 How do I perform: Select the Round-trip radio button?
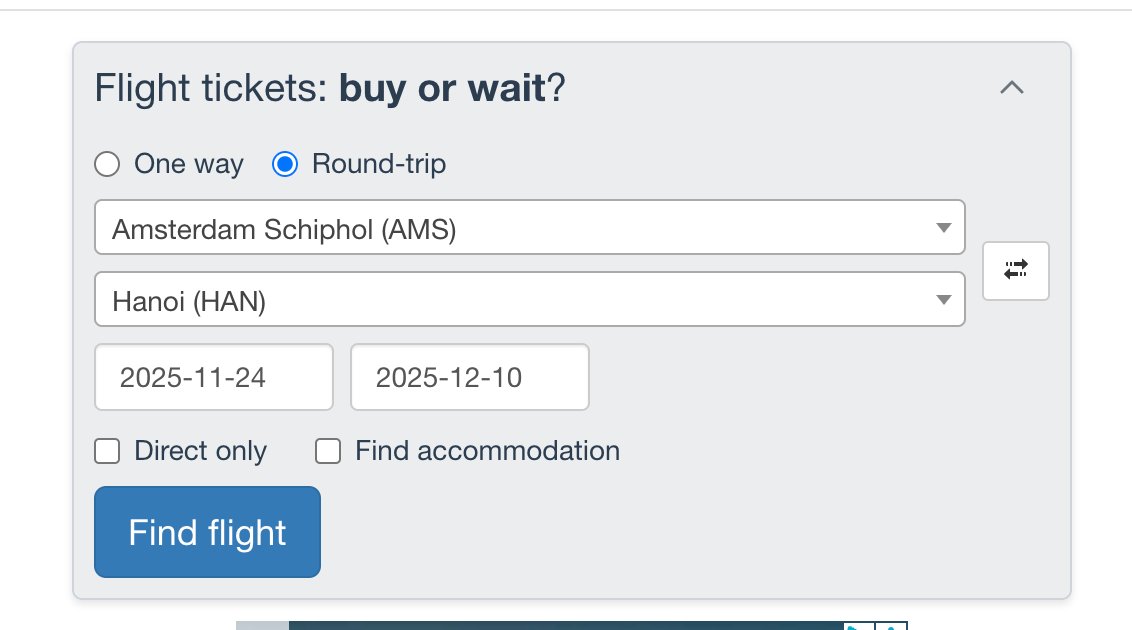pyautogui.click(x=284, y=164)
